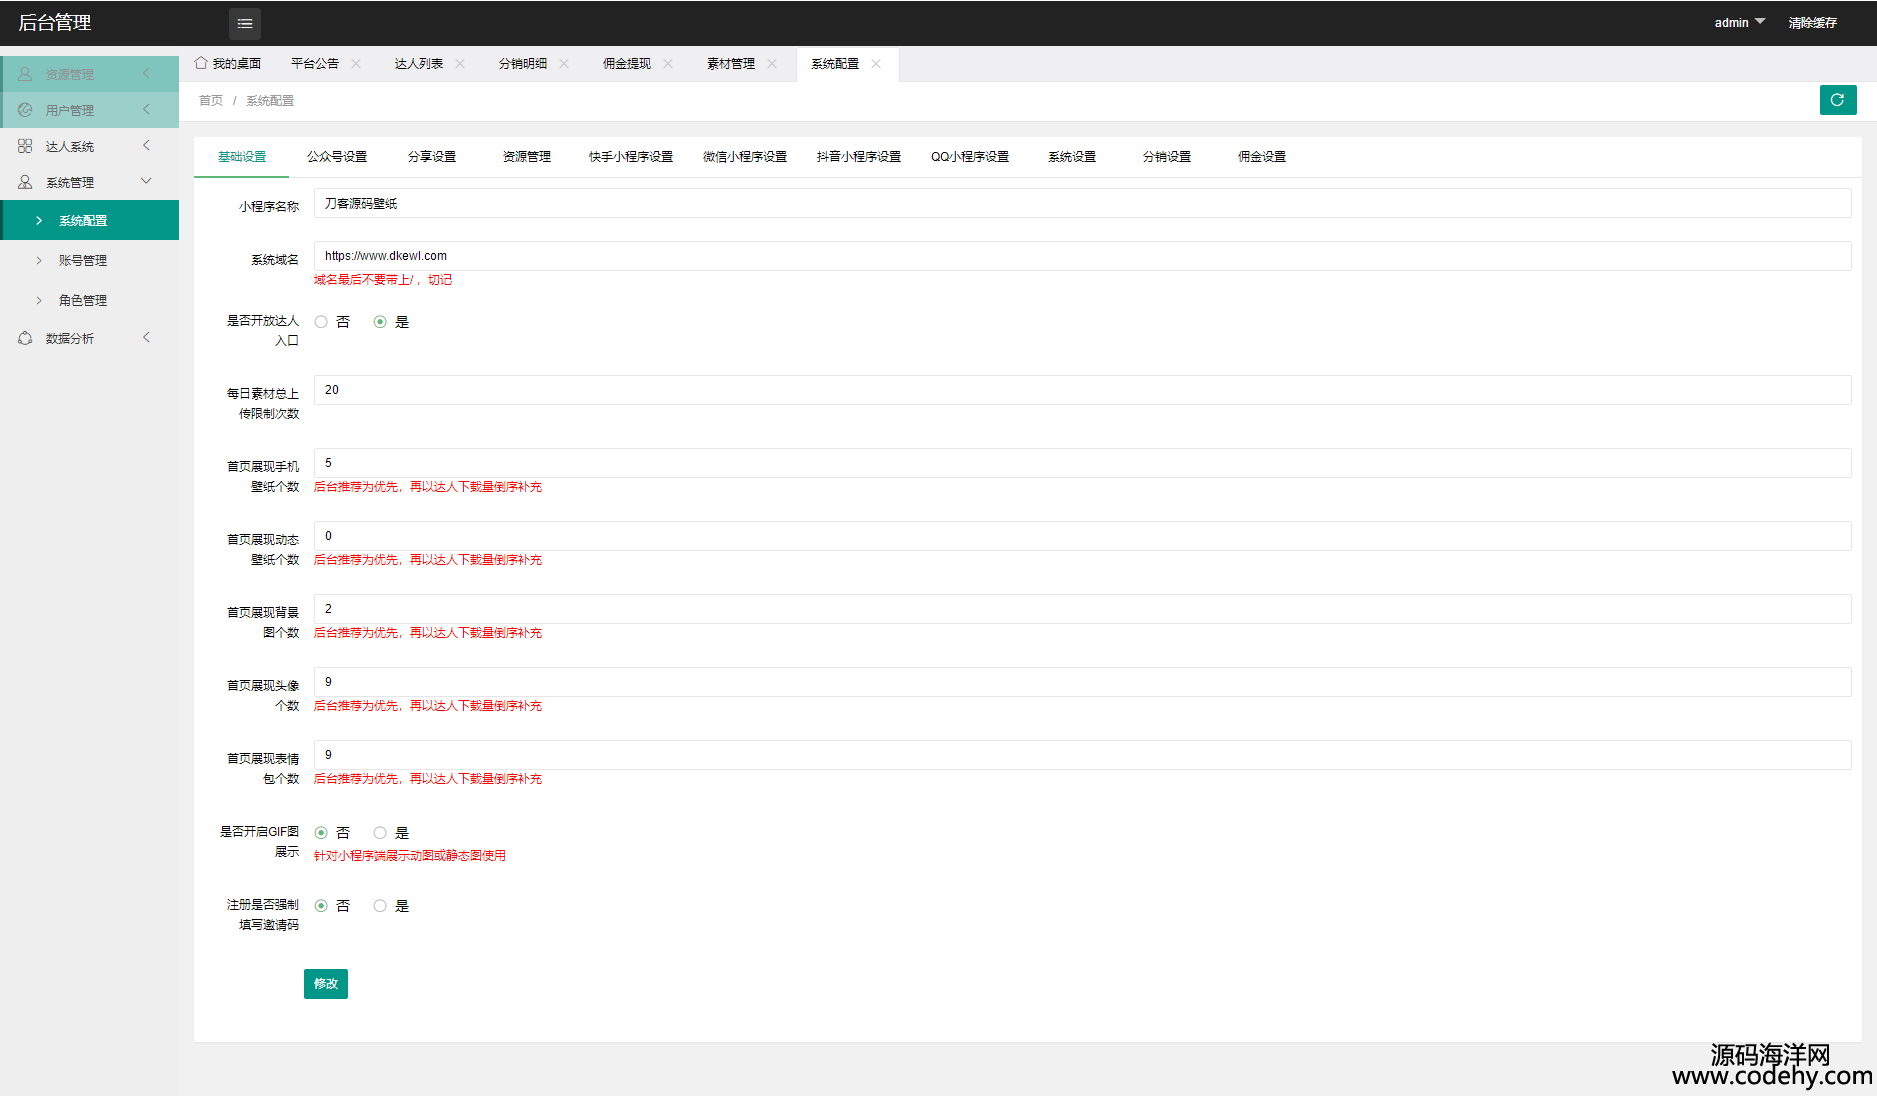Switch to the QQ小程序设置 tab
This screenshot has height=1096, width=1877.
click(970, 157)
